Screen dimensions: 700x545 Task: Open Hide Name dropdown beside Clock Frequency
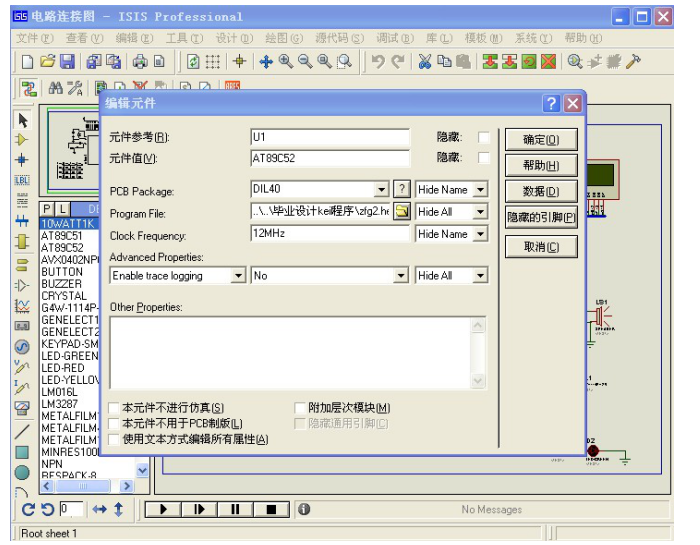point(480,233)
